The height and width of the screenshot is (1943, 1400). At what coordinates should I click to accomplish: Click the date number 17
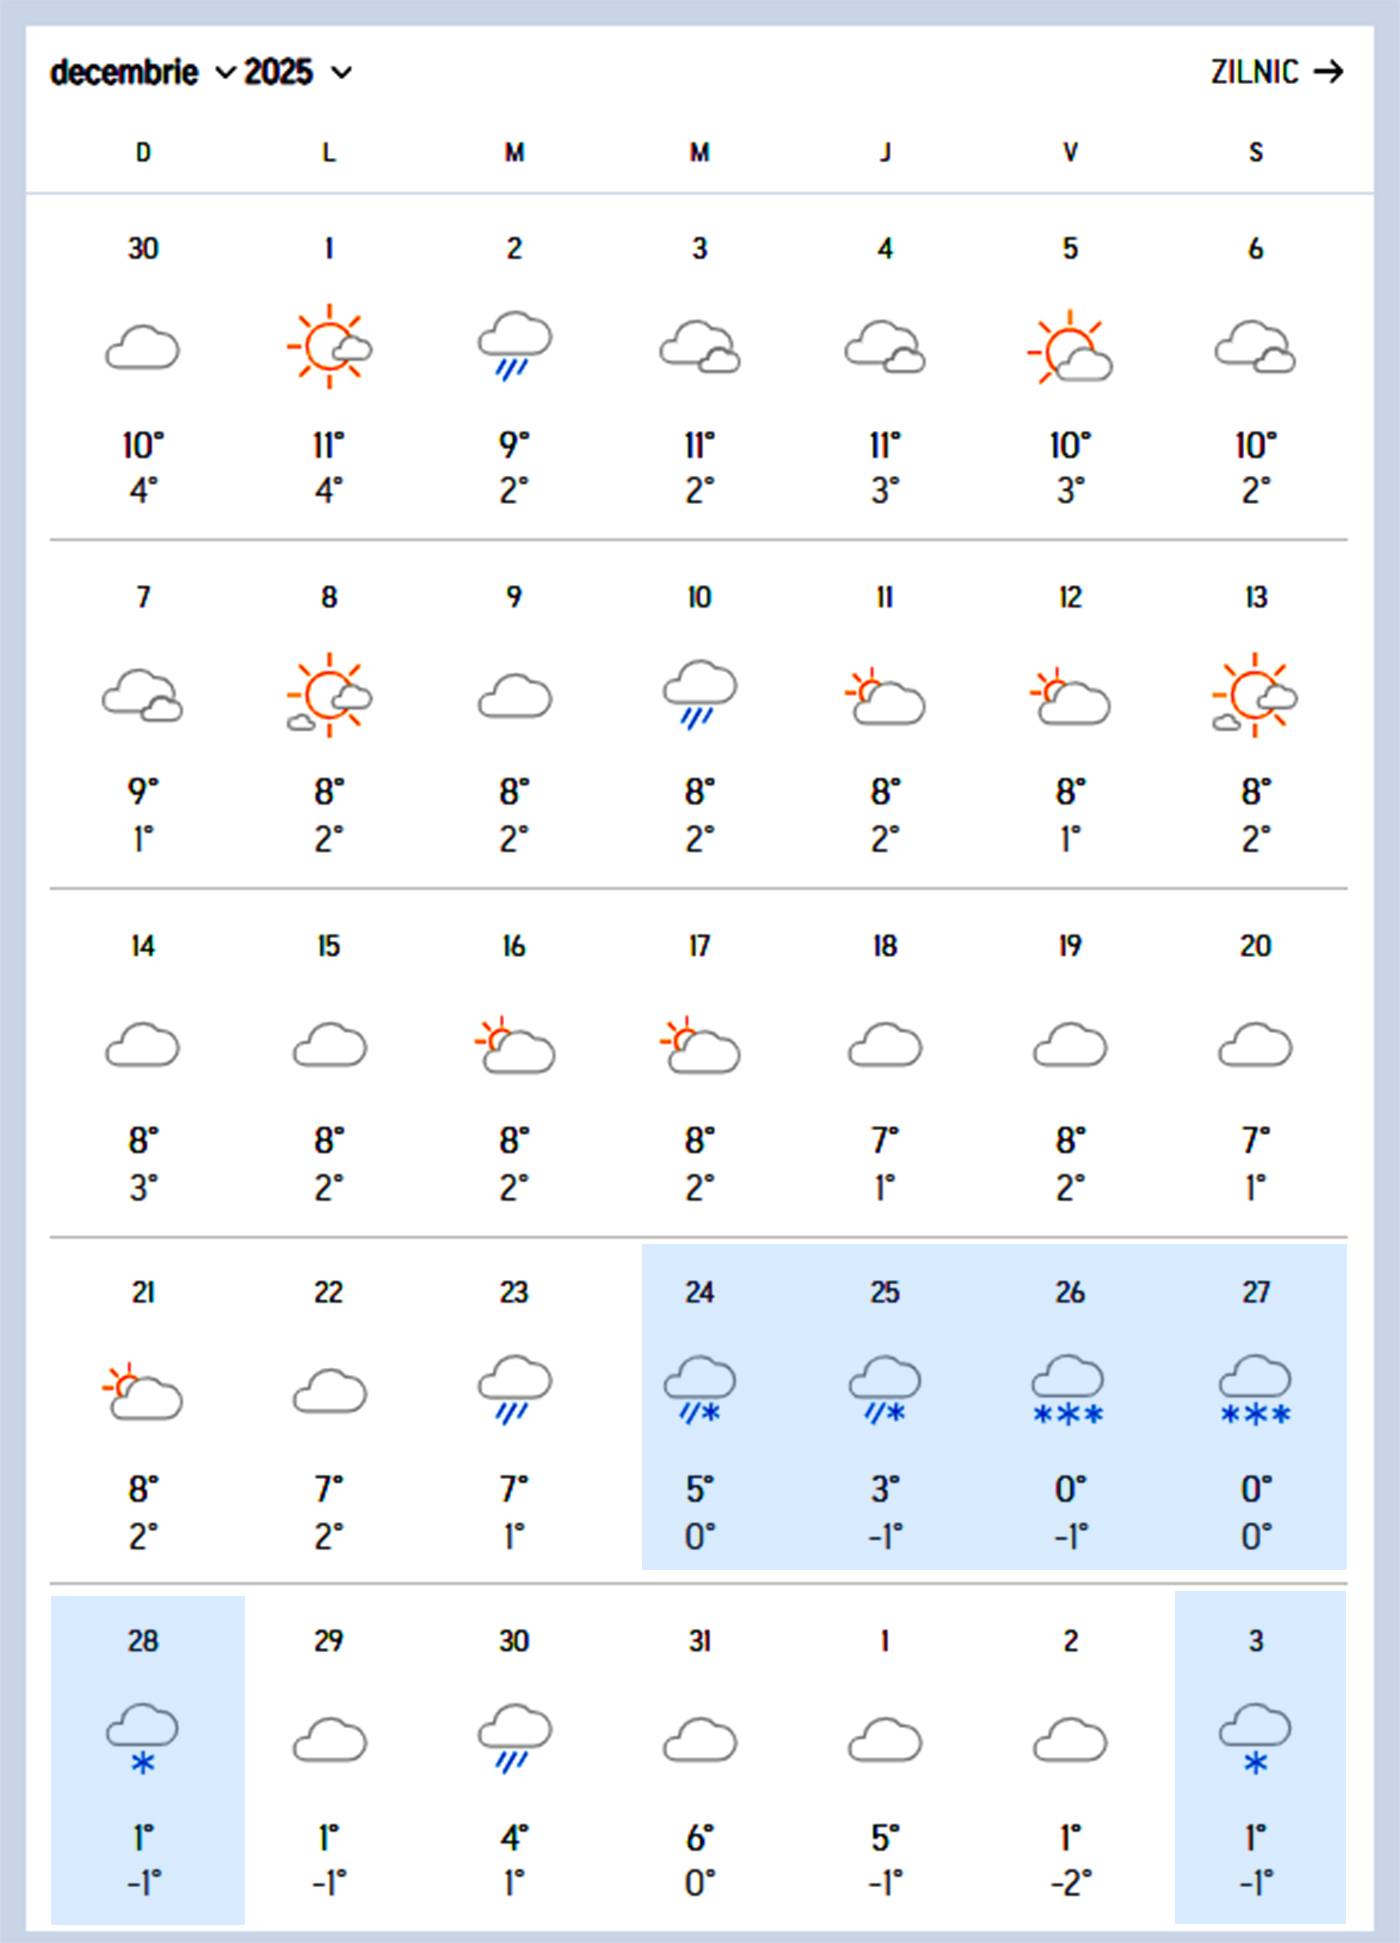tap(699, 946)
